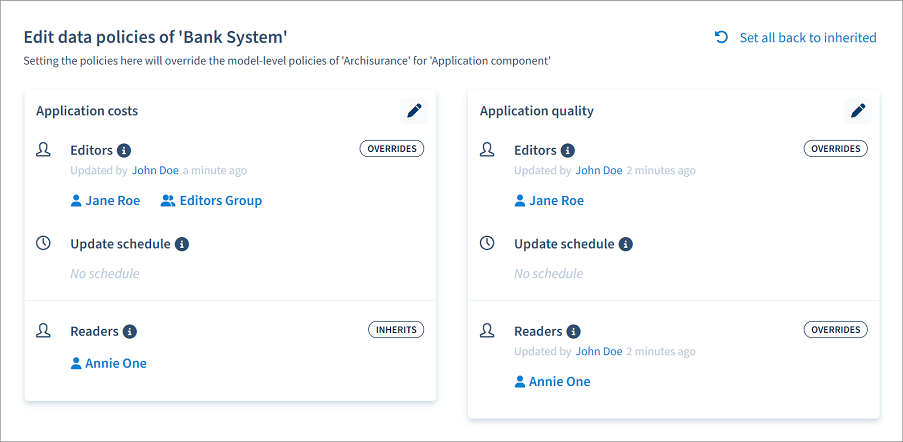This screenshot has width=903, height=442.
Task: Click the pencil edit icon for Application quality
Action: tap(858, 110)
